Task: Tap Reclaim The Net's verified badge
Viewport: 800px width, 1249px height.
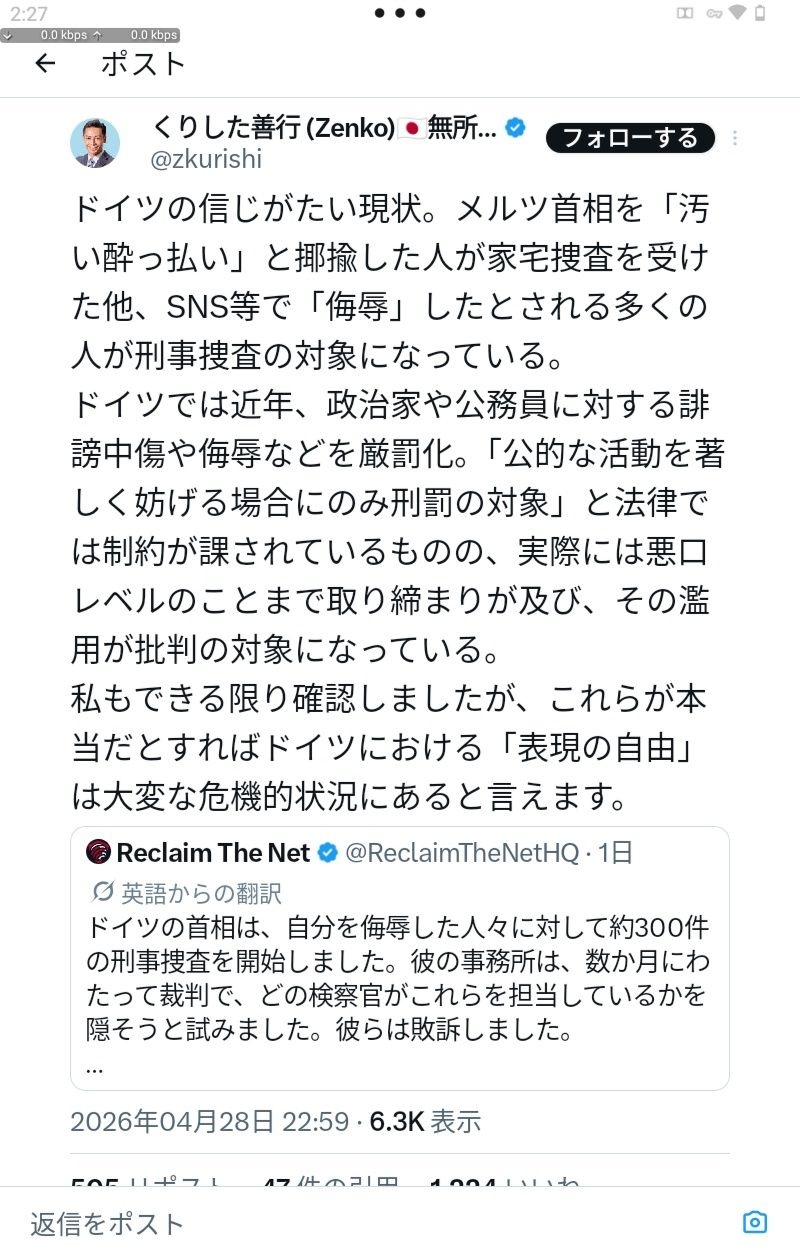Action: pyautogui.click(x=327, y=853)
